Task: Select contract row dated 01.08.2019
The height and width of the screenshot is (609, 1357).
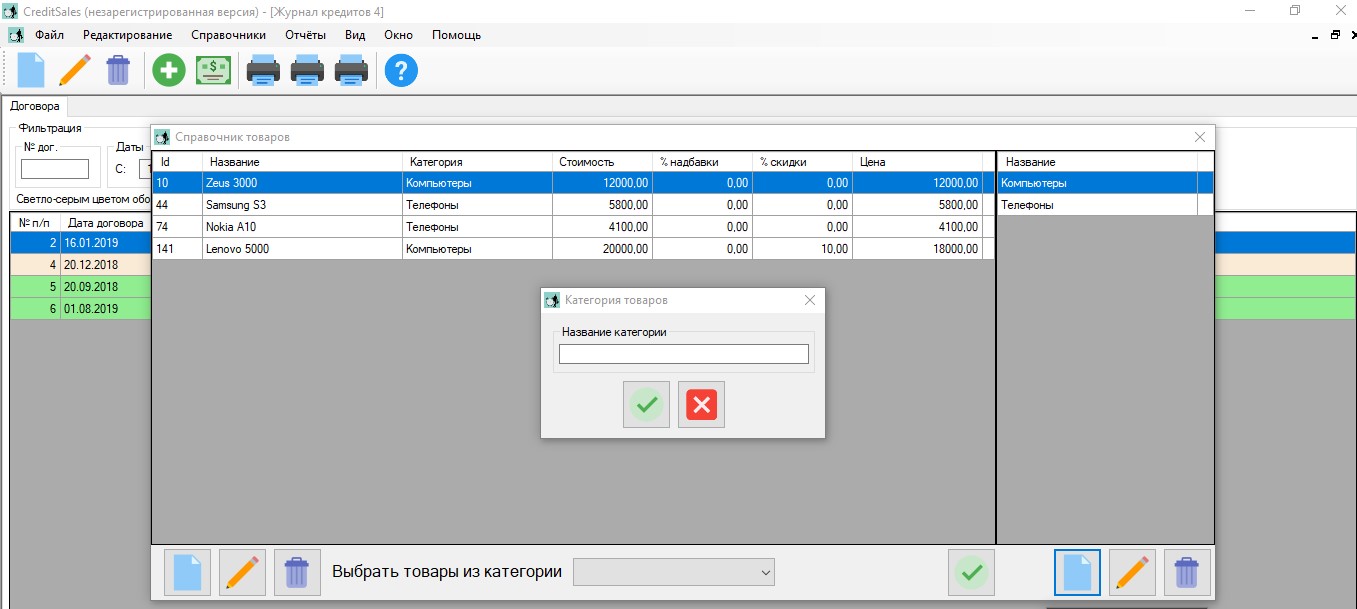Action: pyautogui.click(x=80, y=309)
